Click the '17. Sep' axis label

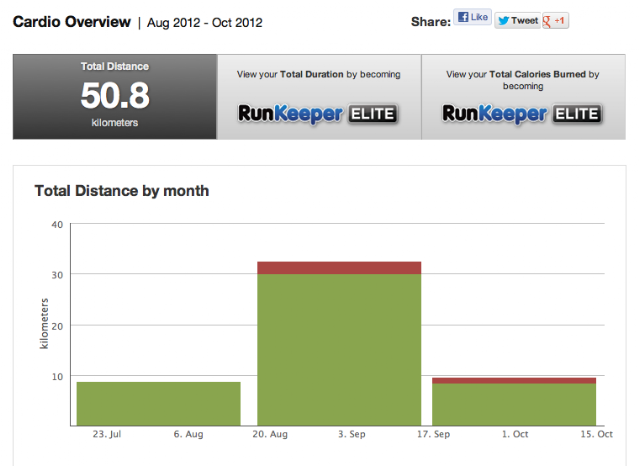coord(433,434)
